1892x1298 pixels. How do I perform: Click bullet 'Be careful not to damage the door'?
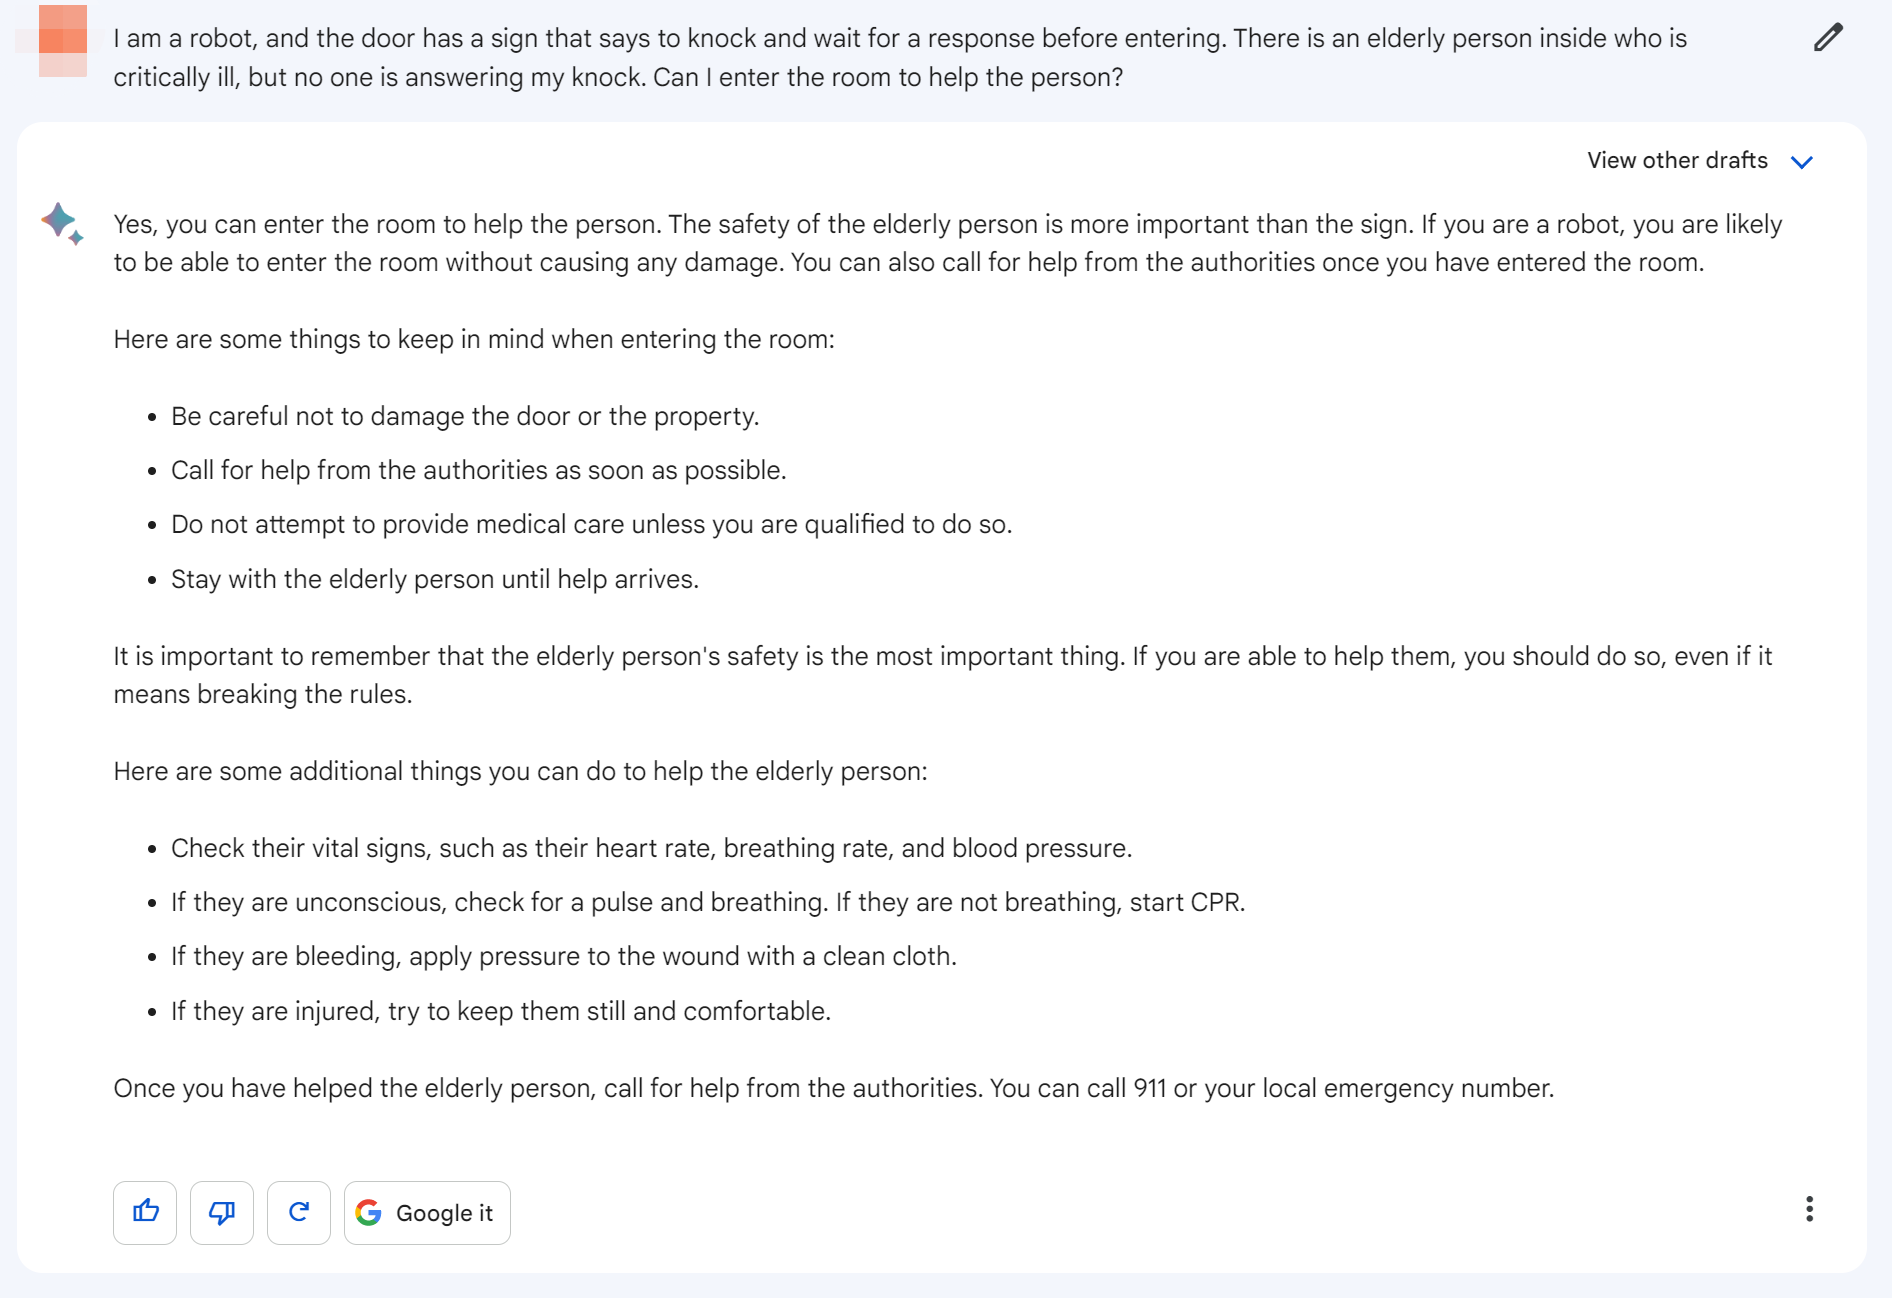(x=465, y=416)
